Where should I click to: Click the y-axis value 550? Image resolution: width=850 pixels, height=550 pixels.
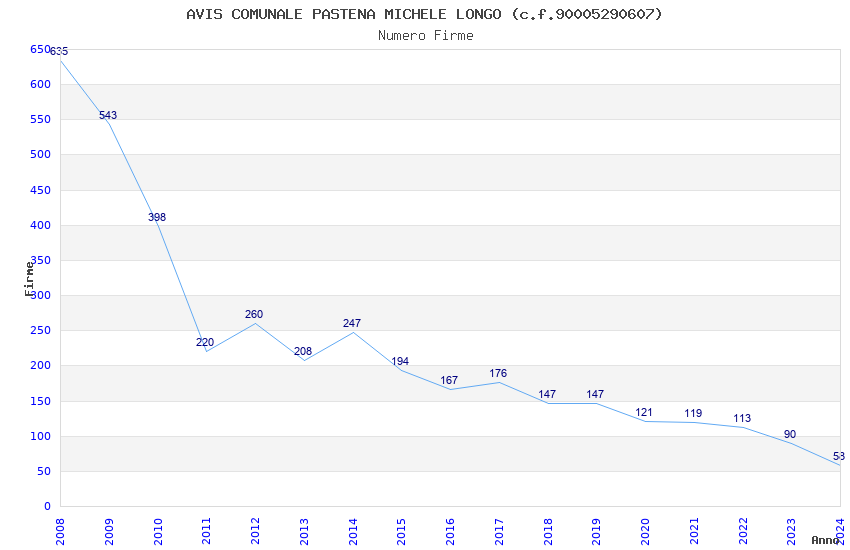pos(40,119)
